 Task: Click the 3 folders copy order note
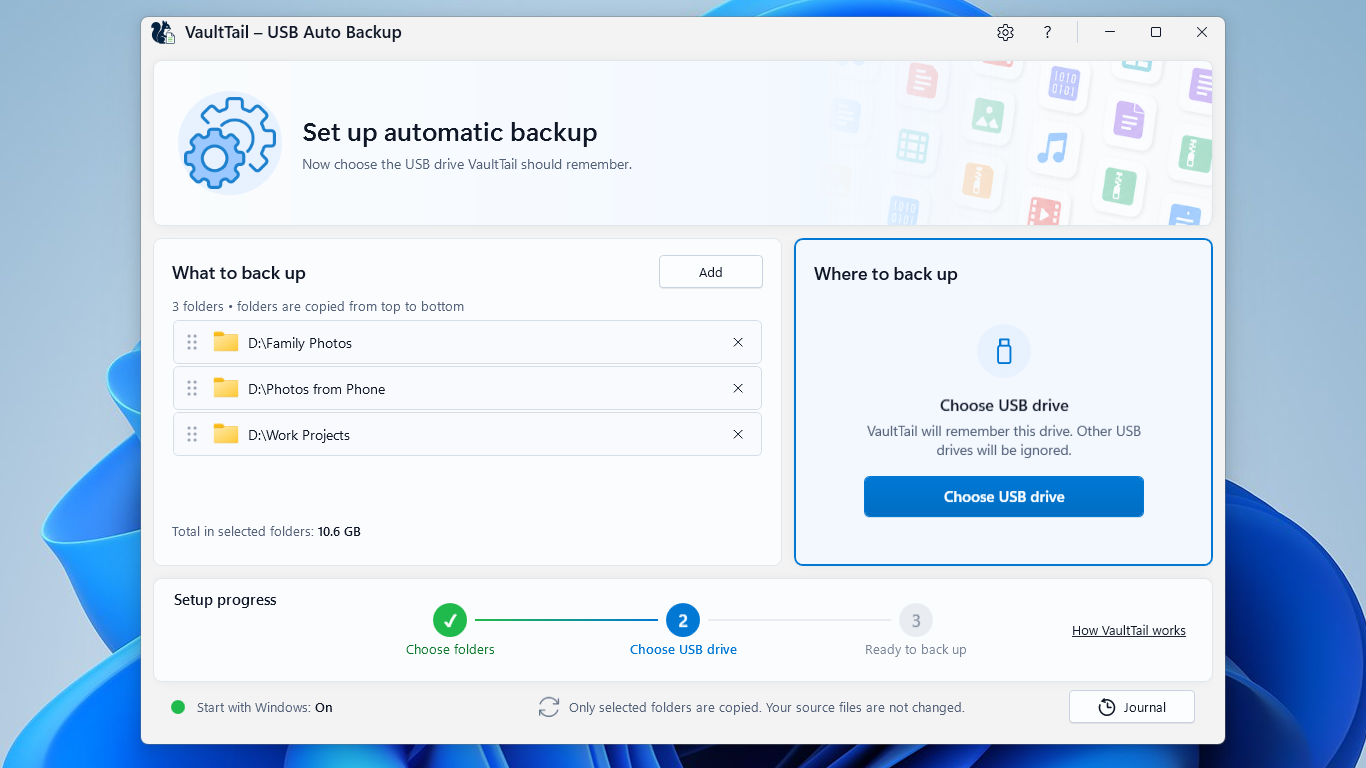[x=318, y=306]
